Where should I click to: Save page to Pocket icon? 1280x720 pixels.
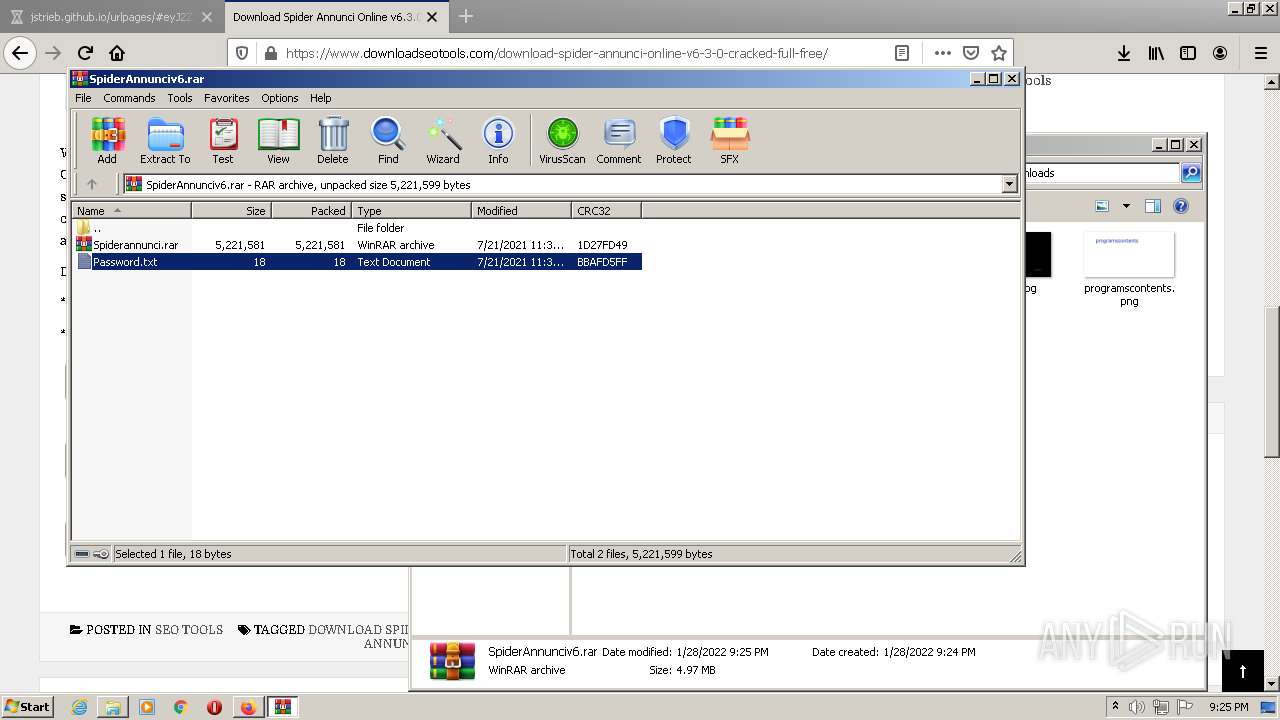pyautogui.click(x=970, y=53)
